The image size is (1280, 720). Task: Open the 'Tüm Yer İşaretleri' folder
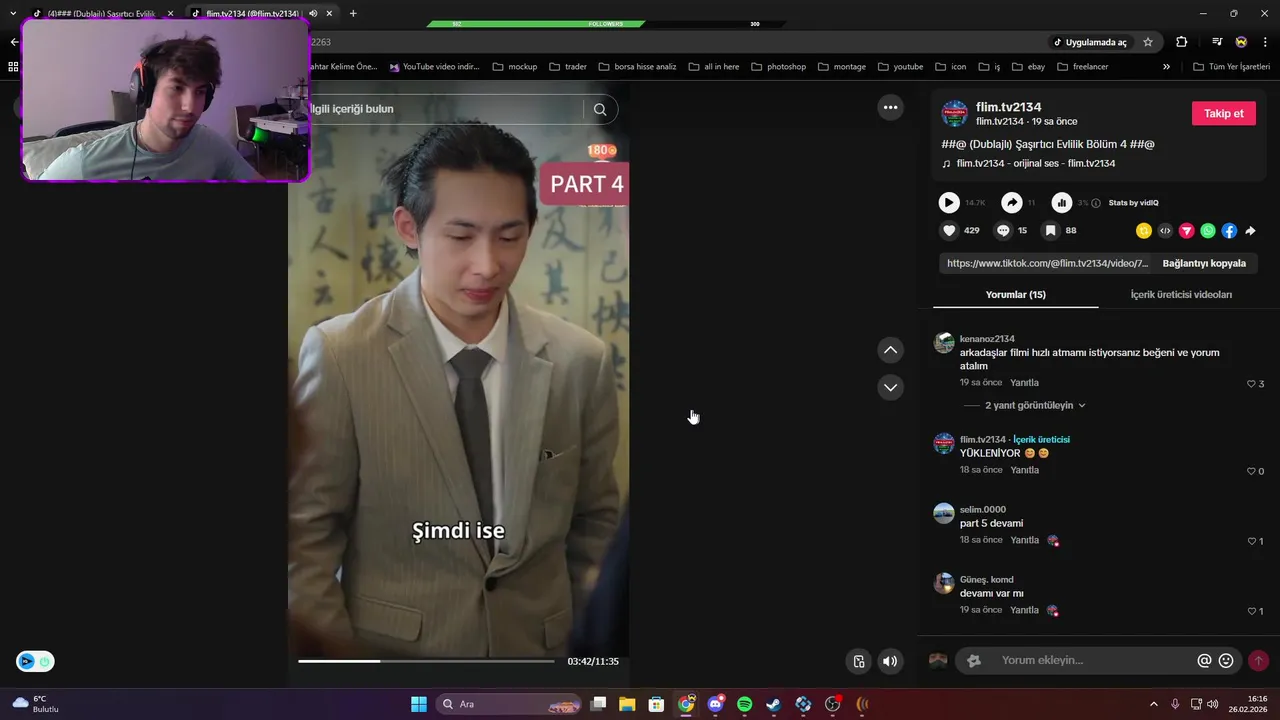point(1231,66)
